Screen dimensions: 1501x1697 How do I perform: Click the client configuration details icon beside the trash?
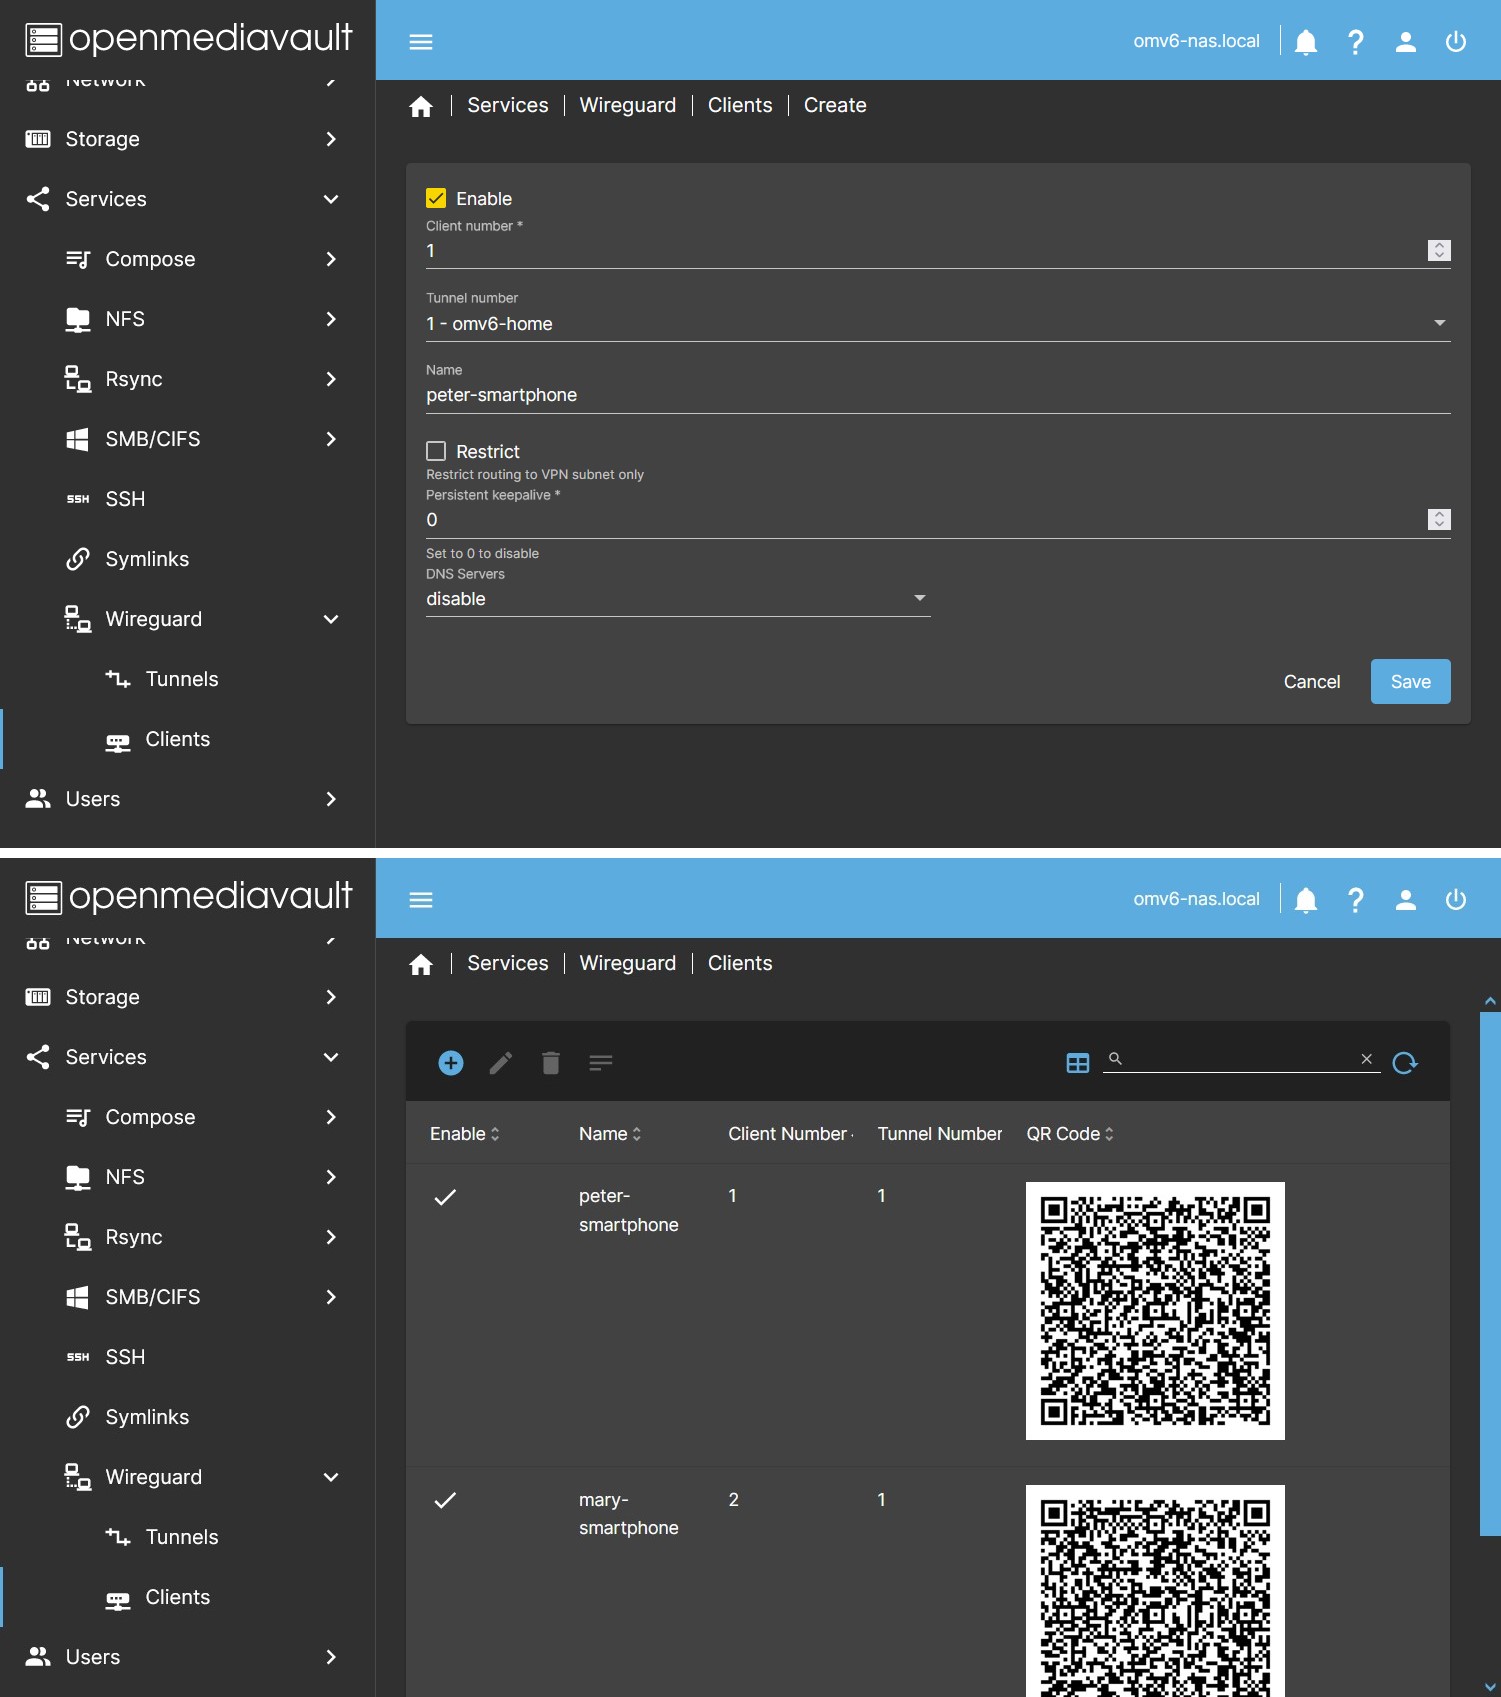click(x=601, y=1063)
